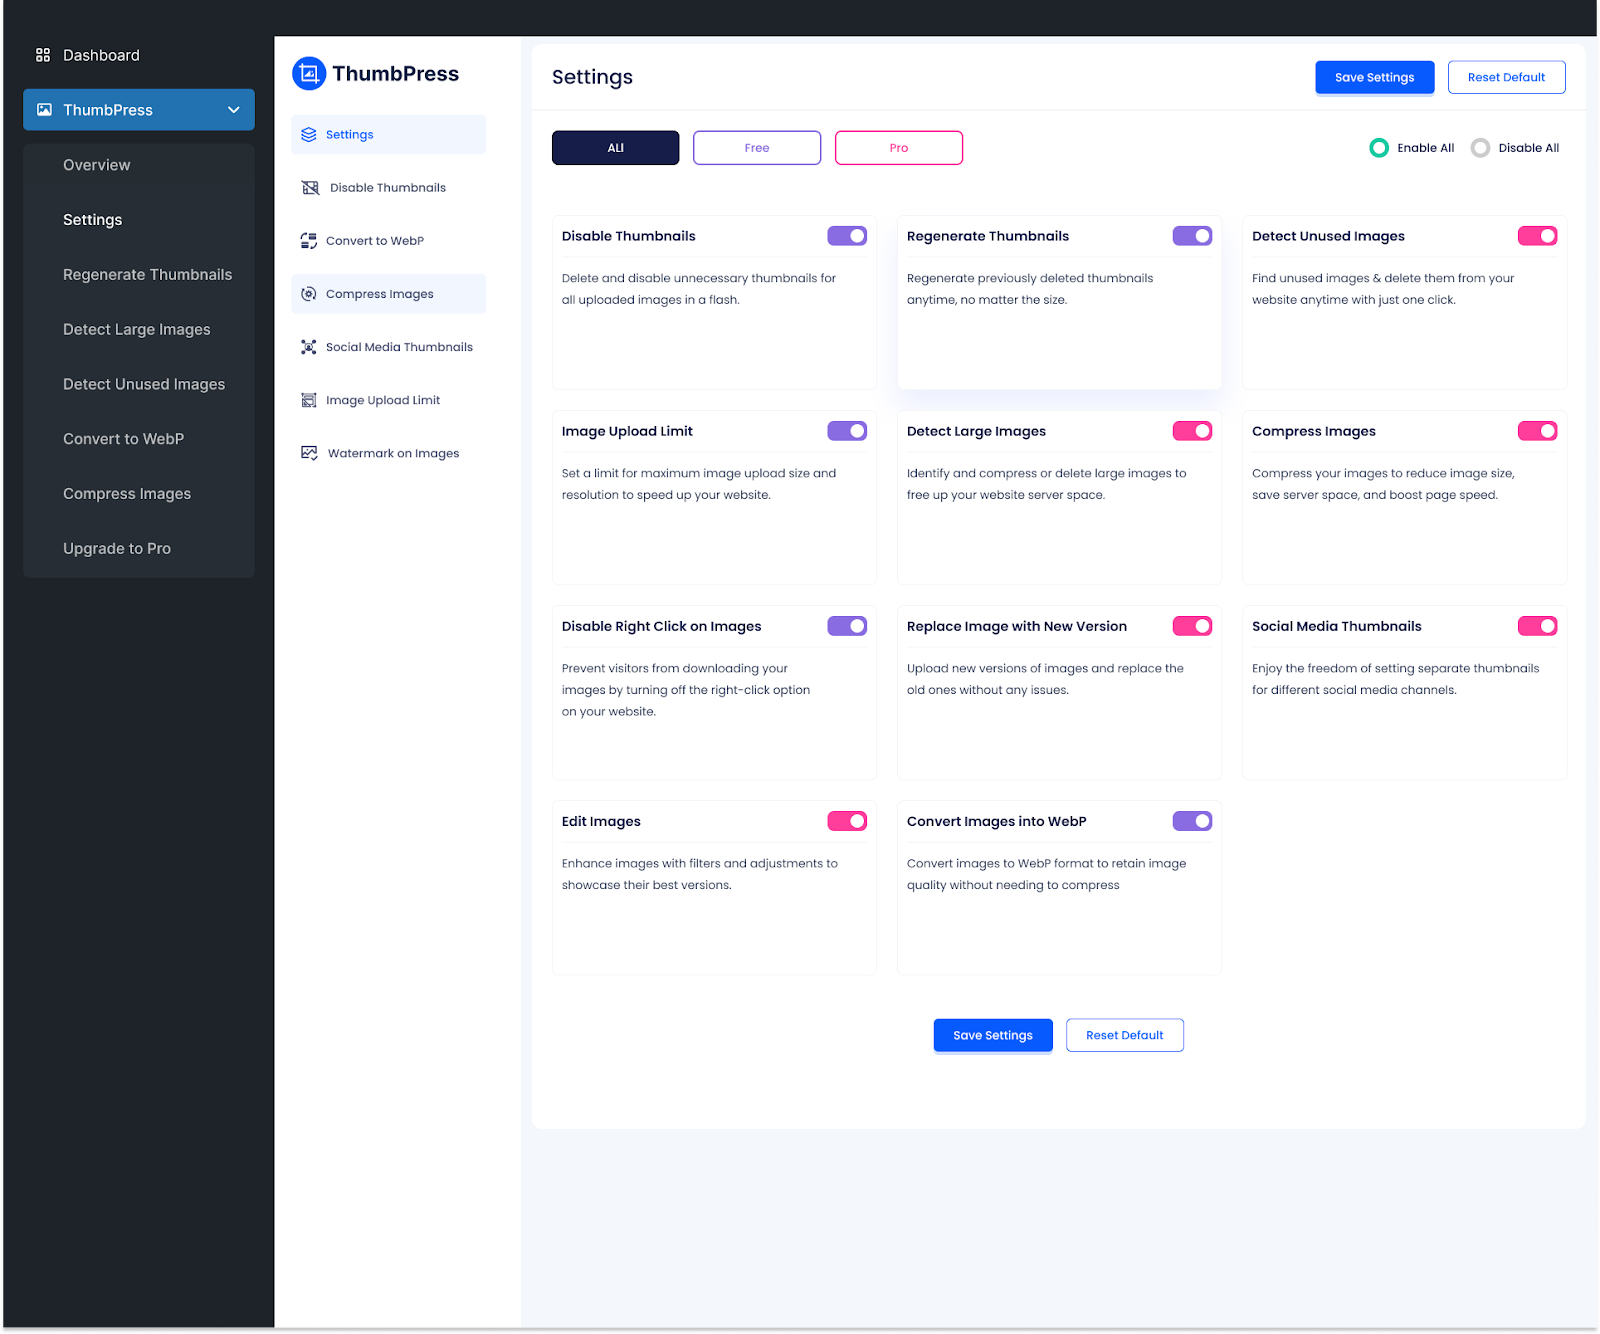Toggle the Detect Large Images switch
The width and height of the screenshot is (1600, 1334).
click(x=1192, y=431)
